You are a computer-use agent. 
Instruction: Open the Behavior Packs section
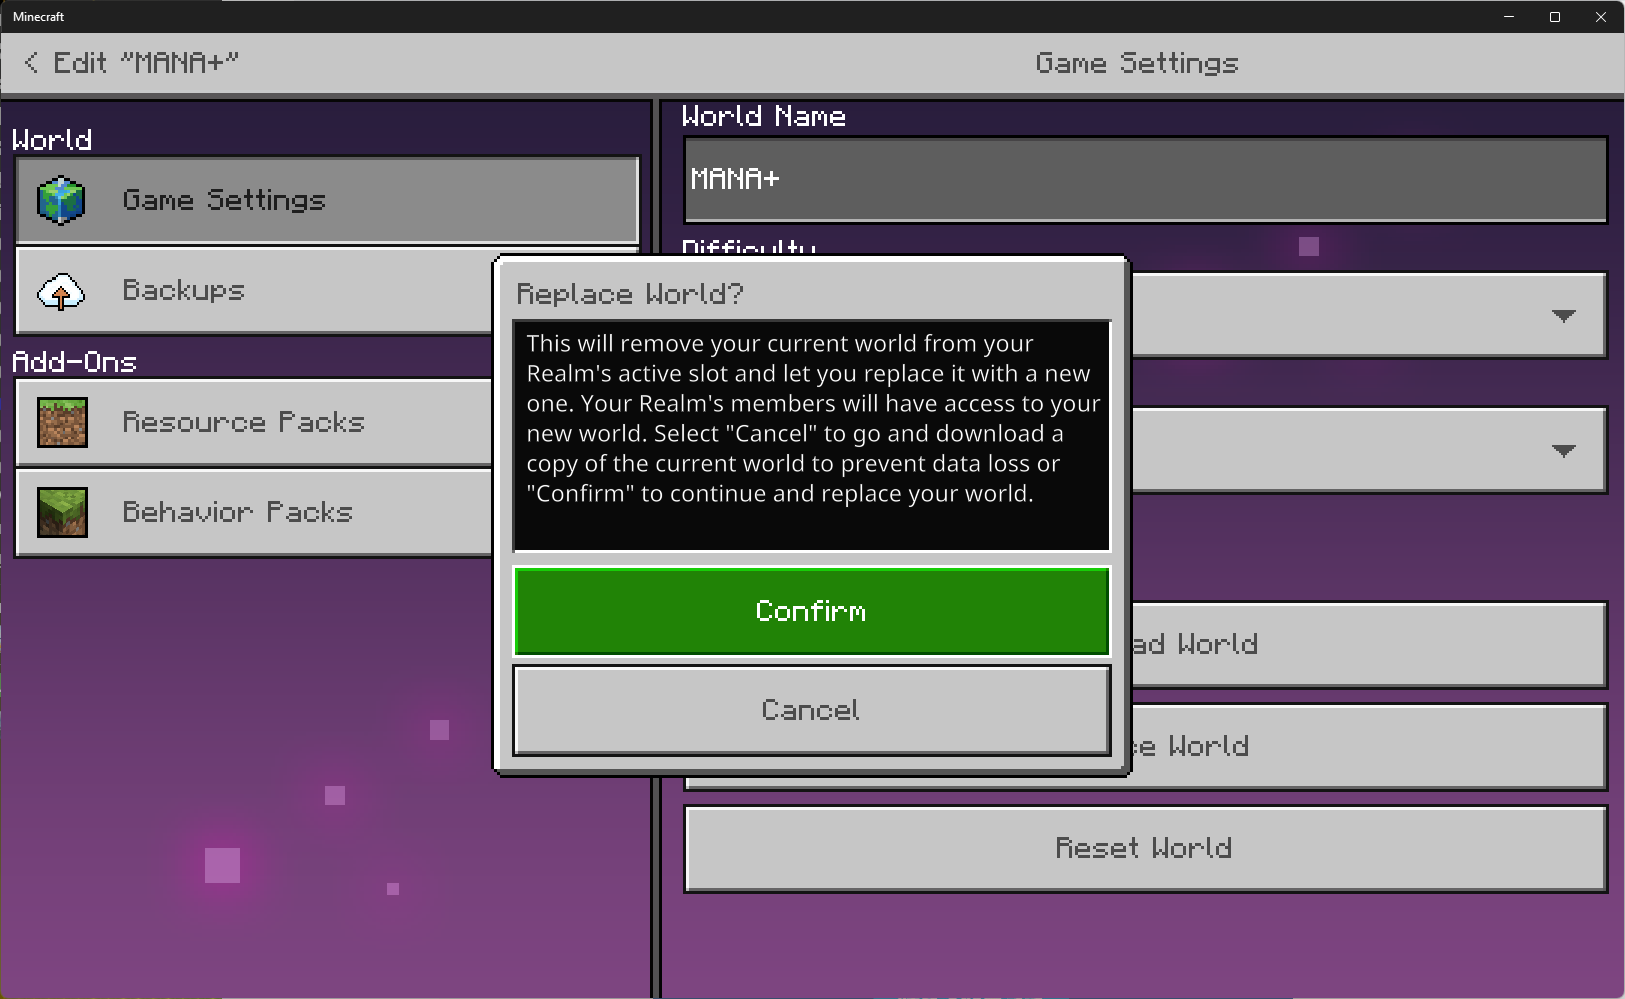click(254, 512)
